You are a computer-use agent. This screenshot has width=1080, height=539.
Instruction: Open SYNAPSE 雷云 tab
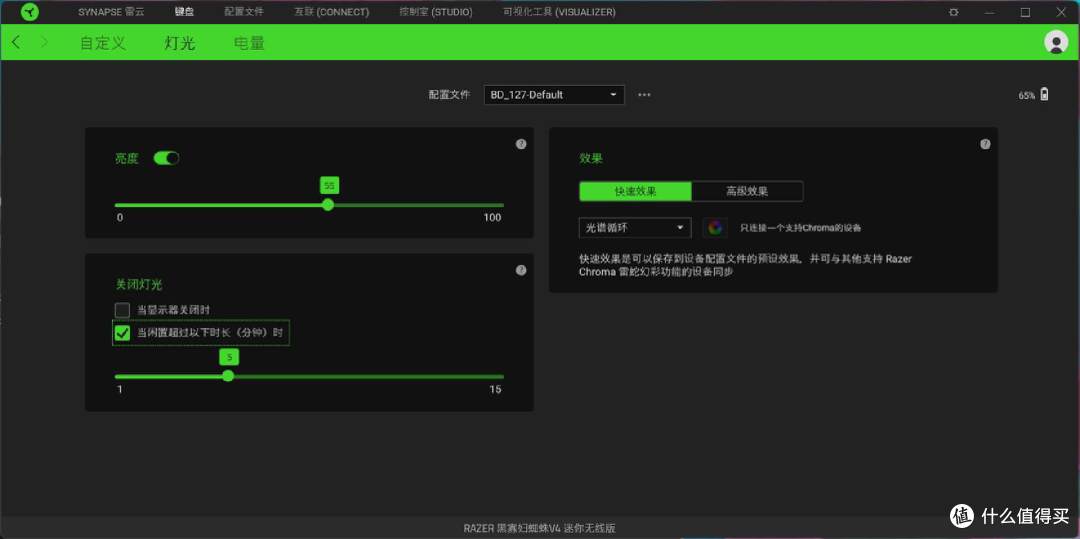(x=111, y=12)
